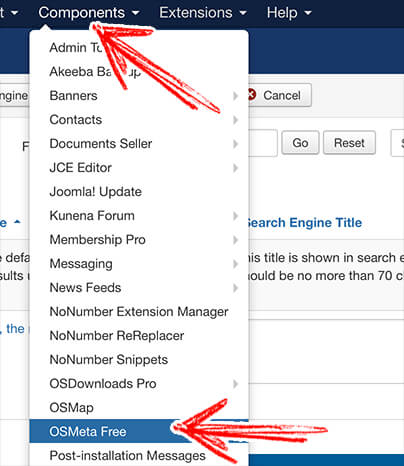
Task: Select JCE Editor menu entry
Action: tap(139, 168)
